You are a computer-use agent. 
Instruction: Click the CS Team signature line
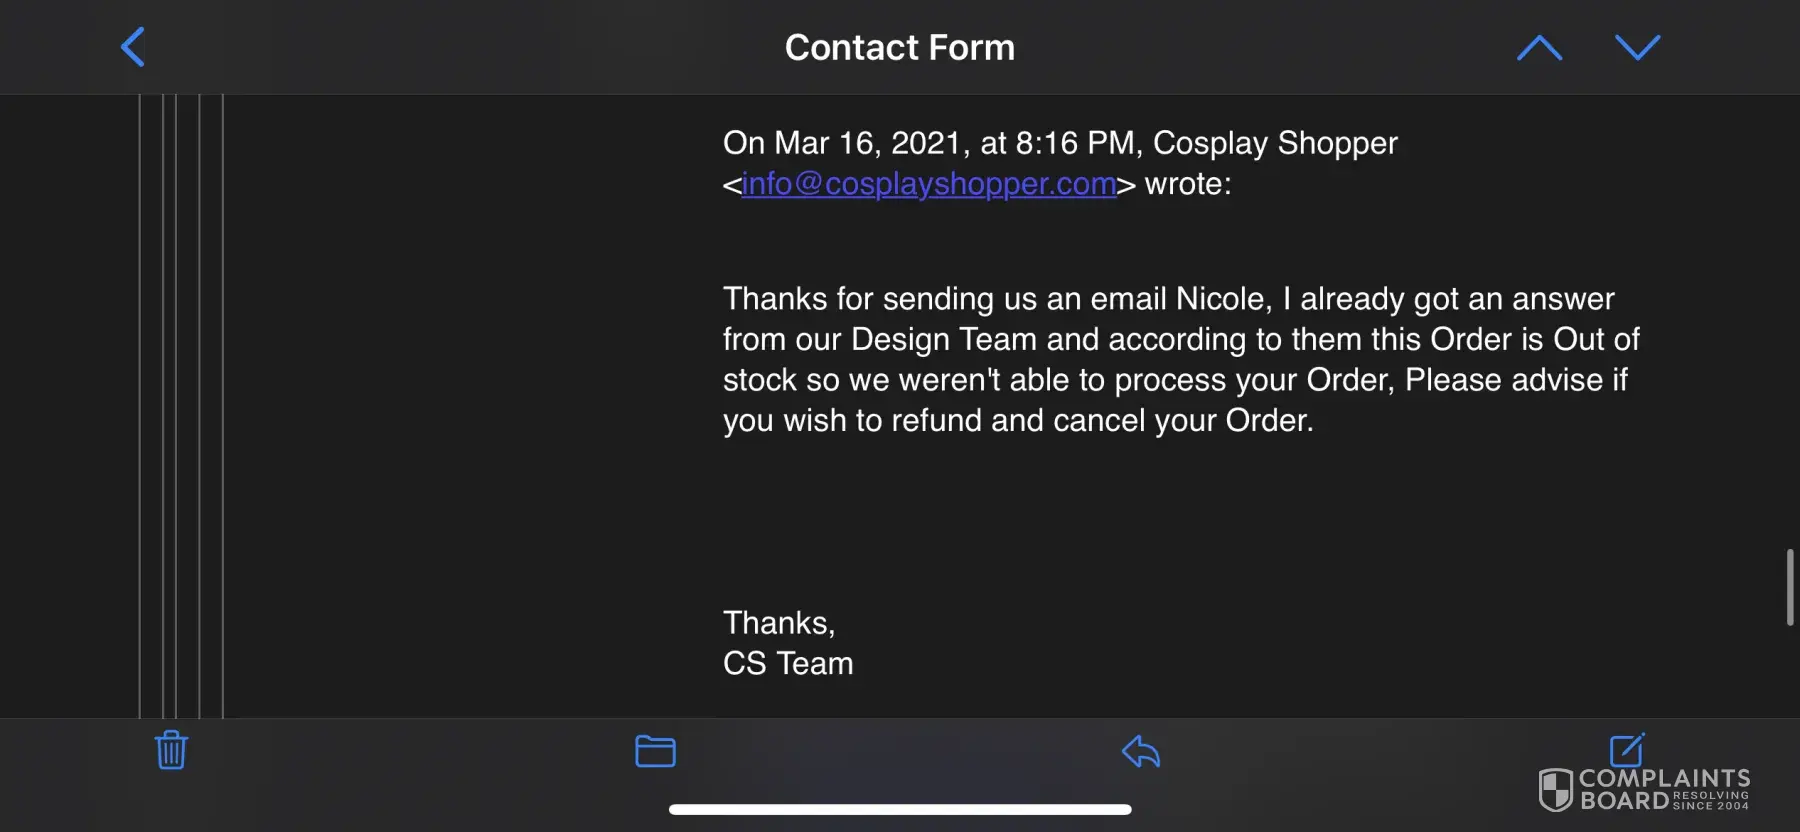coord(788,663)
